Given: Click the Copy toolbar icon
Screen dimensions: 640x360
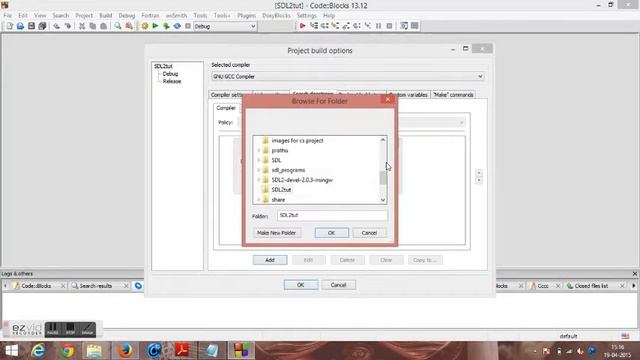Looking at the screenshot, I should tap(93, 26).
